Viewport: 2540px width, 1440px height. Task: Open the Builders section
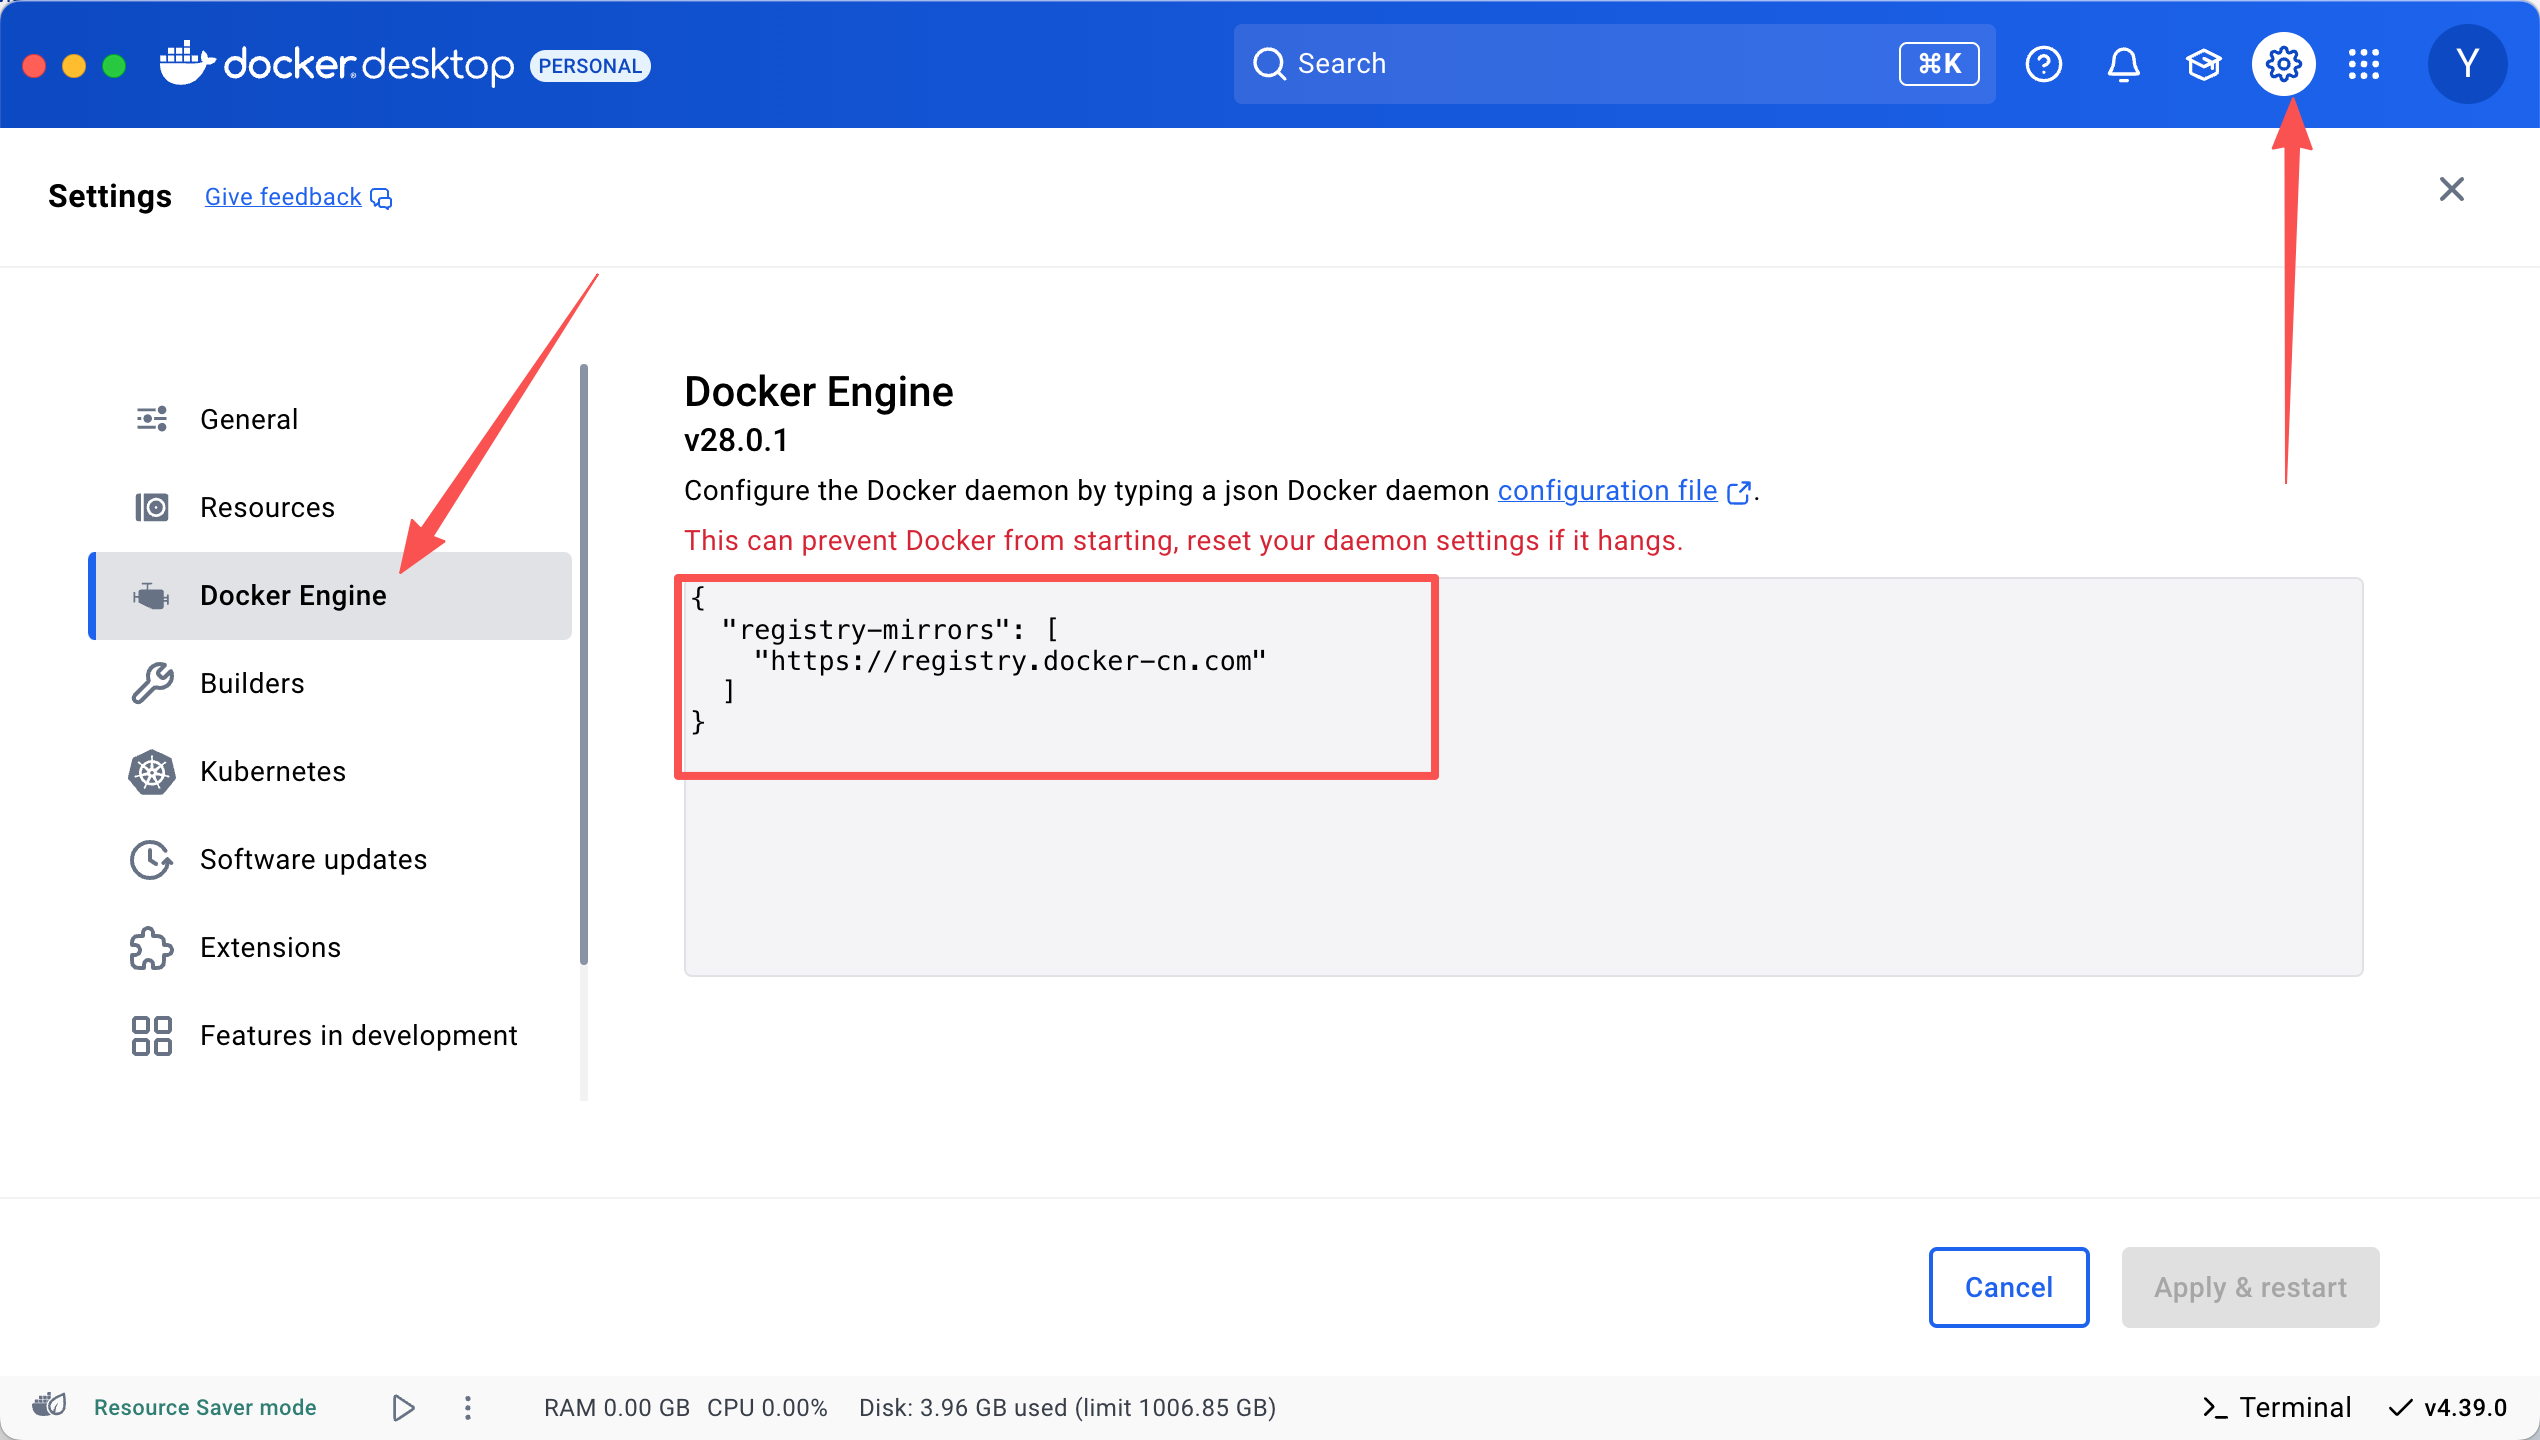[252, 683]
